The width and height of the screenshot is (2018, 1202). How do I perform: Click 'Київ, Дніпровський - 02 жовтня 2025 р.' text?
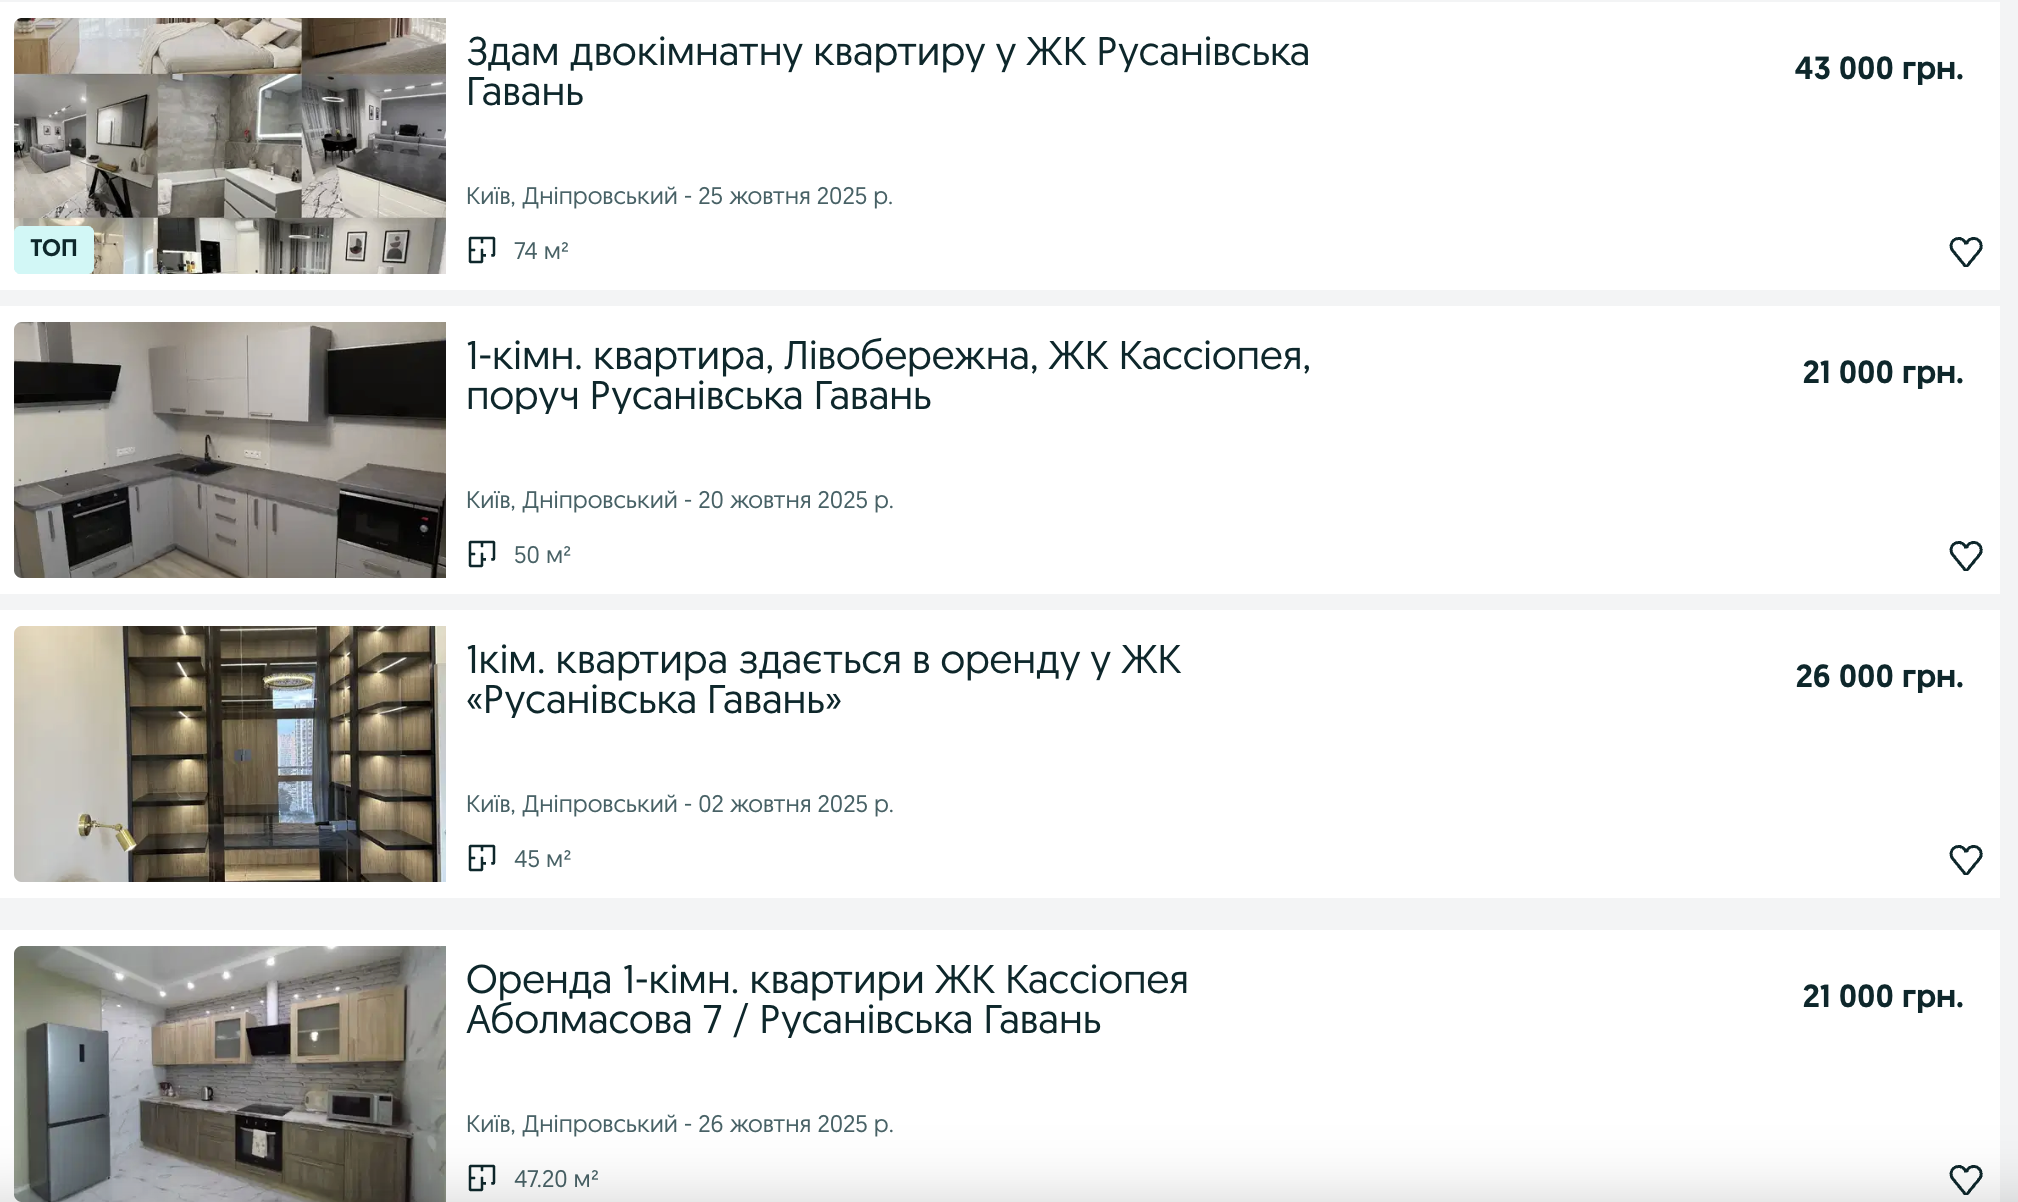pos(679,804)
